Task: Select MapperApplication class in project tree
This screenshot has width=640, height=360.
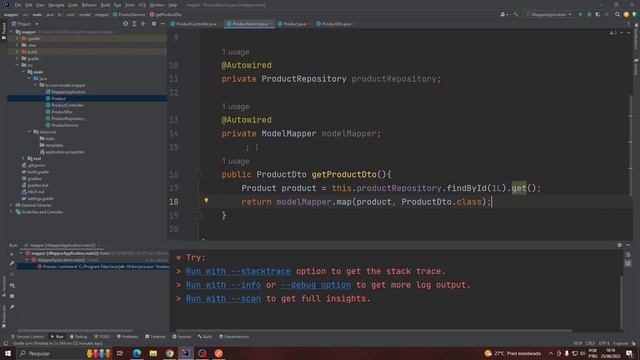Action: pyautogui.click(x=69, y=92)
